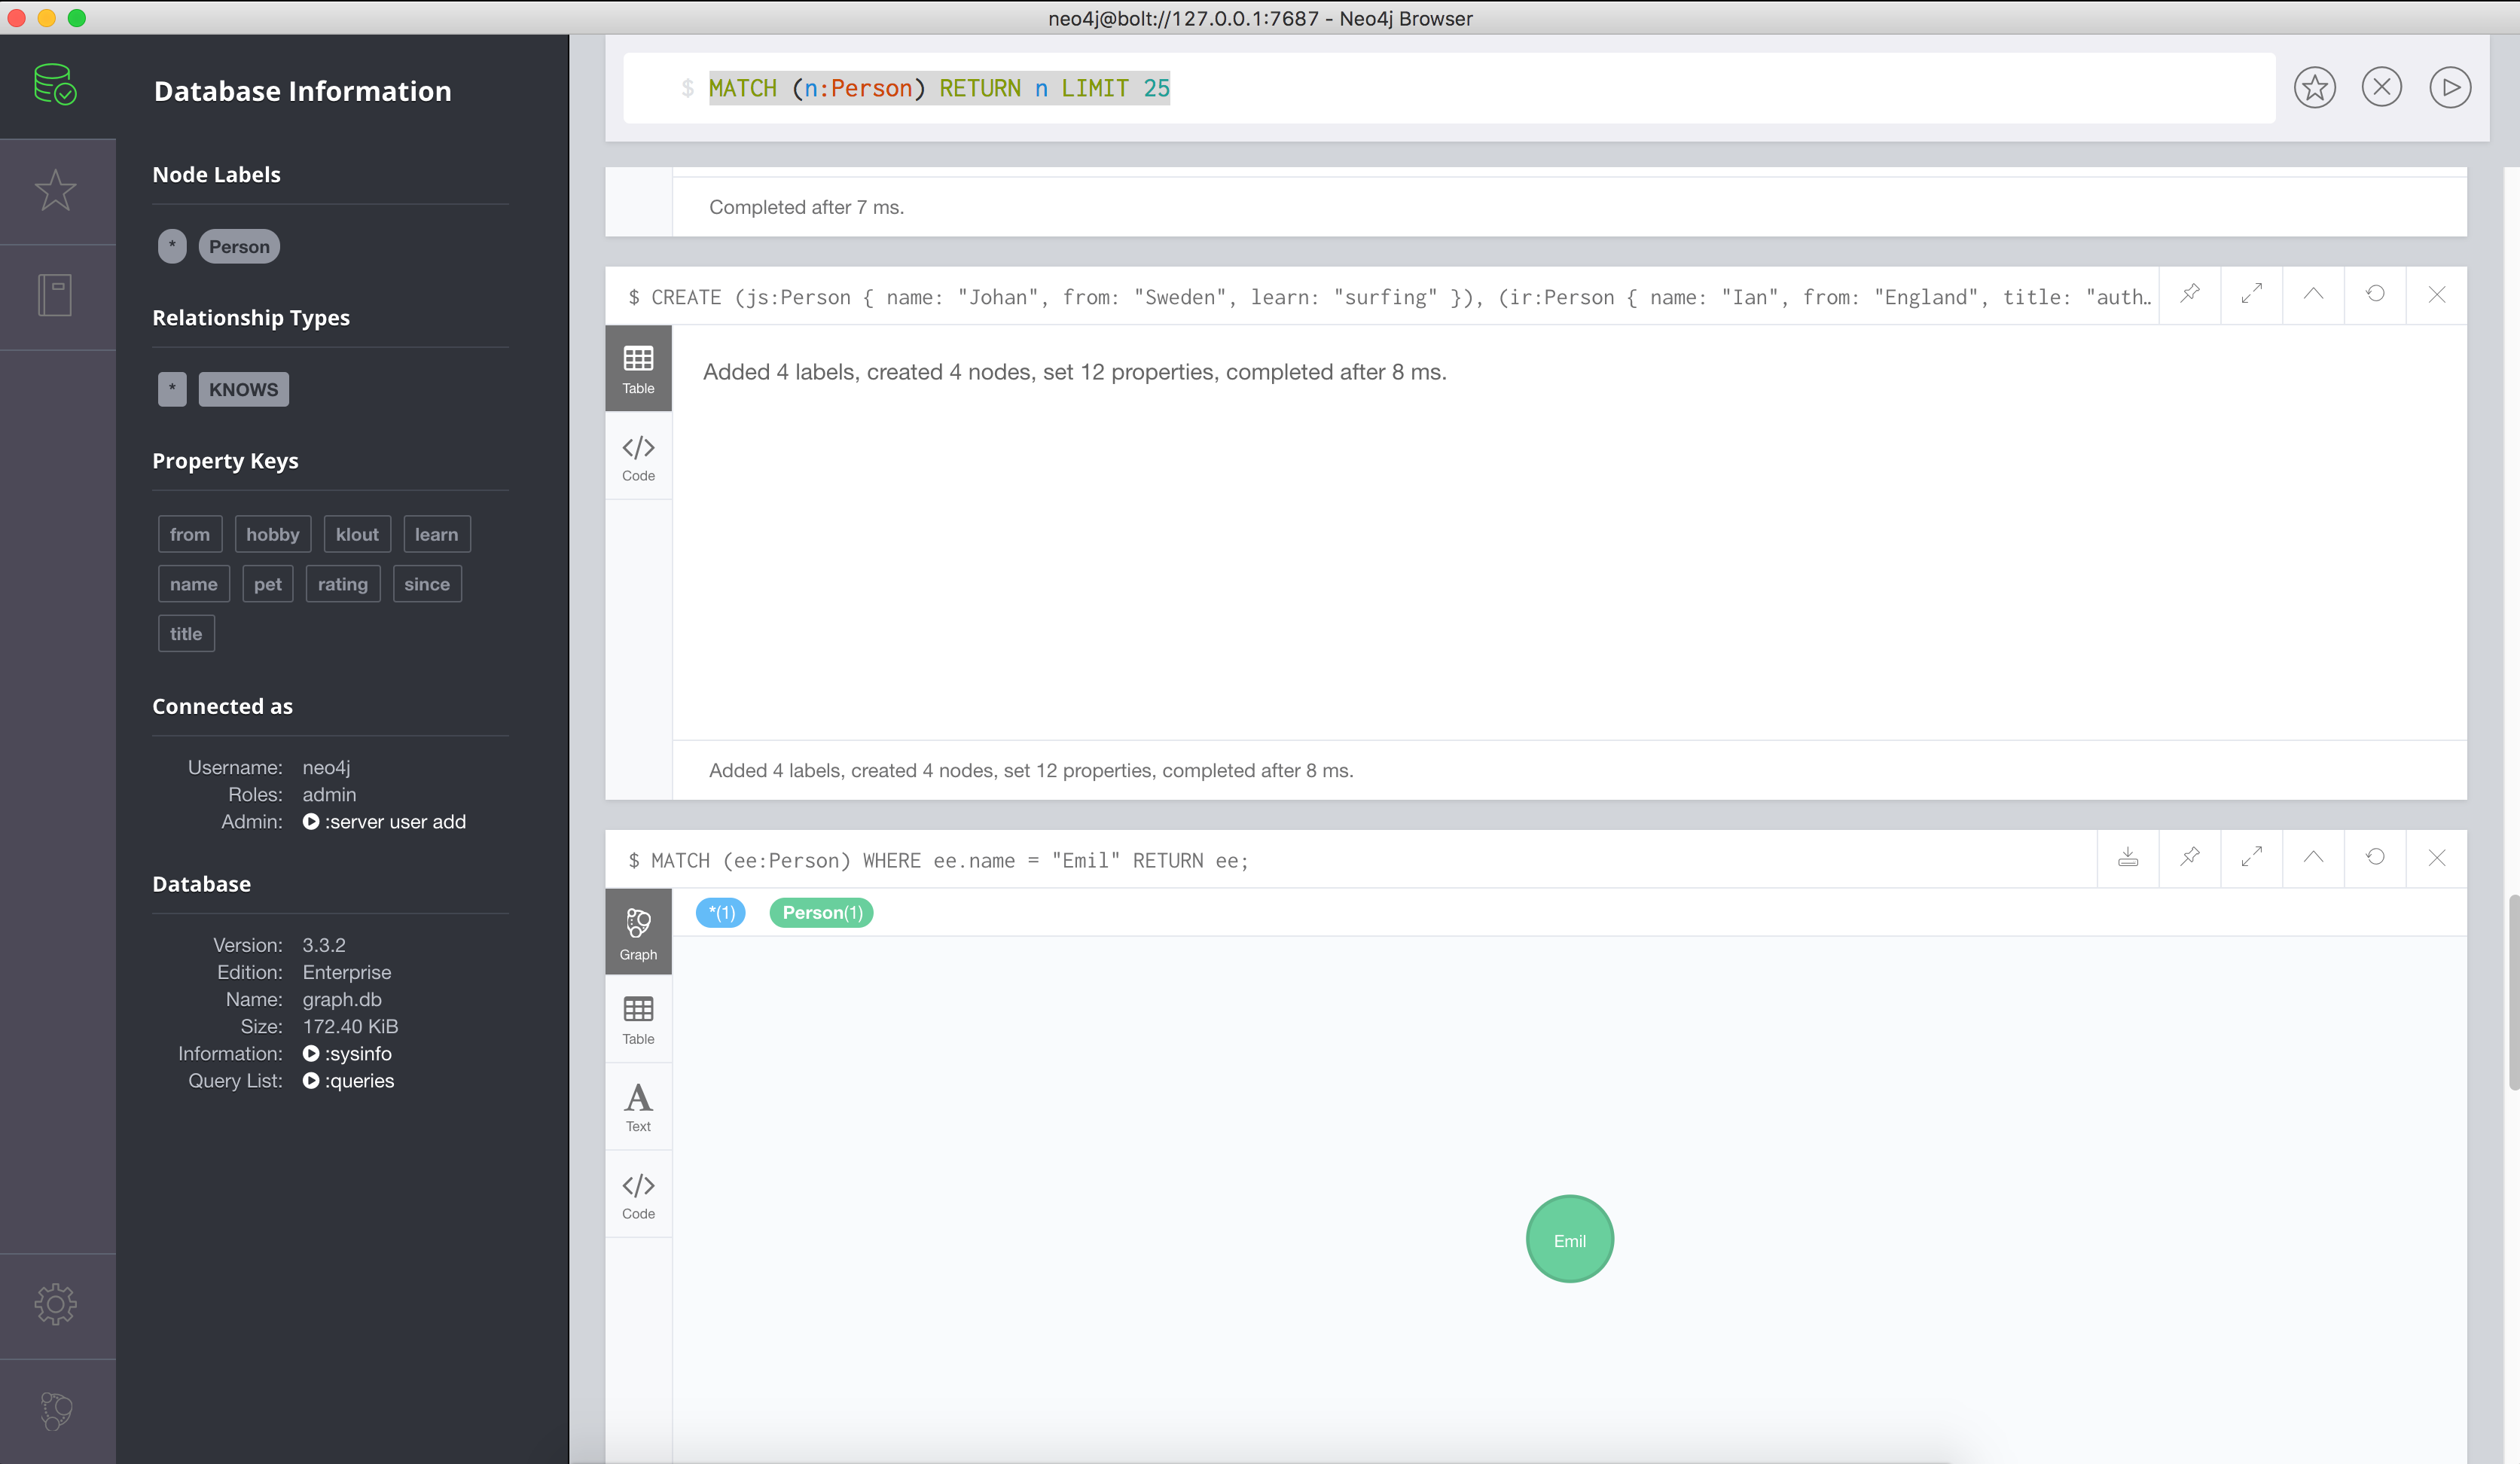Rerun the CREATE query with refresh icon

2375,294
